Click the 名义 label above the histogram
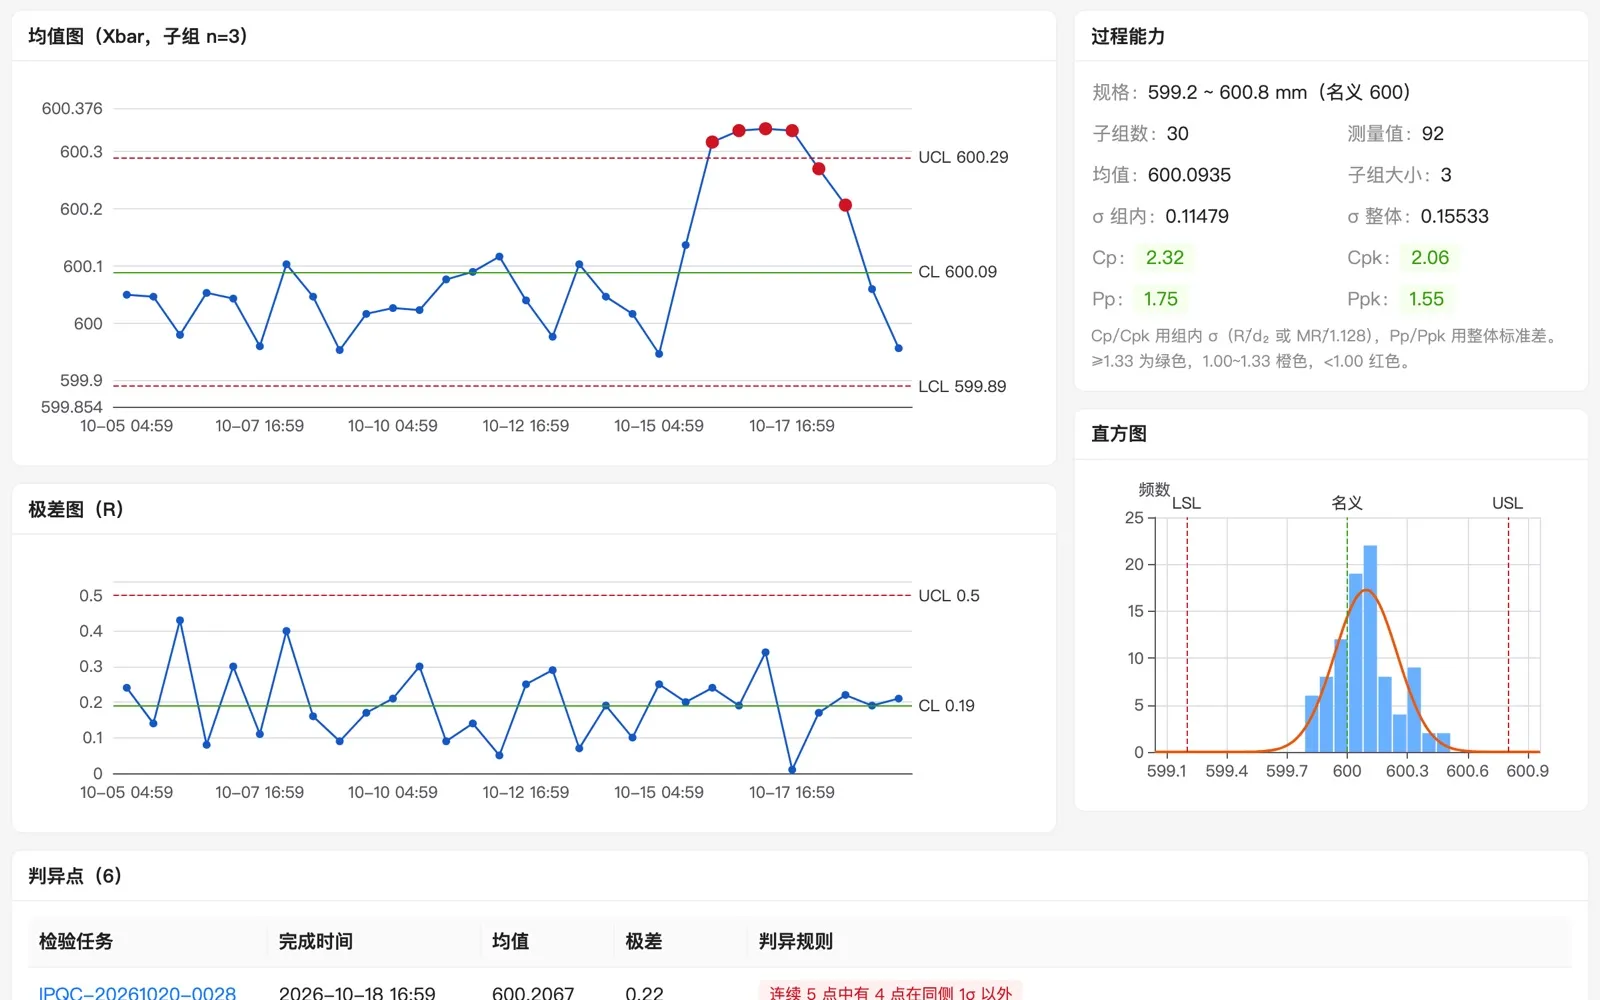 tap(1347, 503)
